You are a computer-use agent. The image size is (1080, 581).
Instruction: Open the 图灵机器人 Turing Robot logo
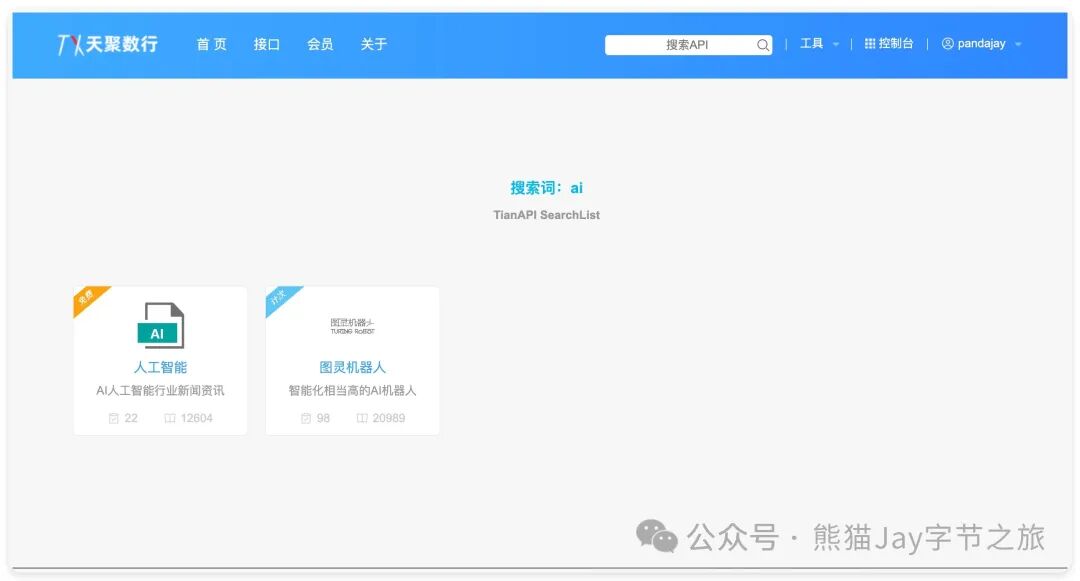point(352,326)
